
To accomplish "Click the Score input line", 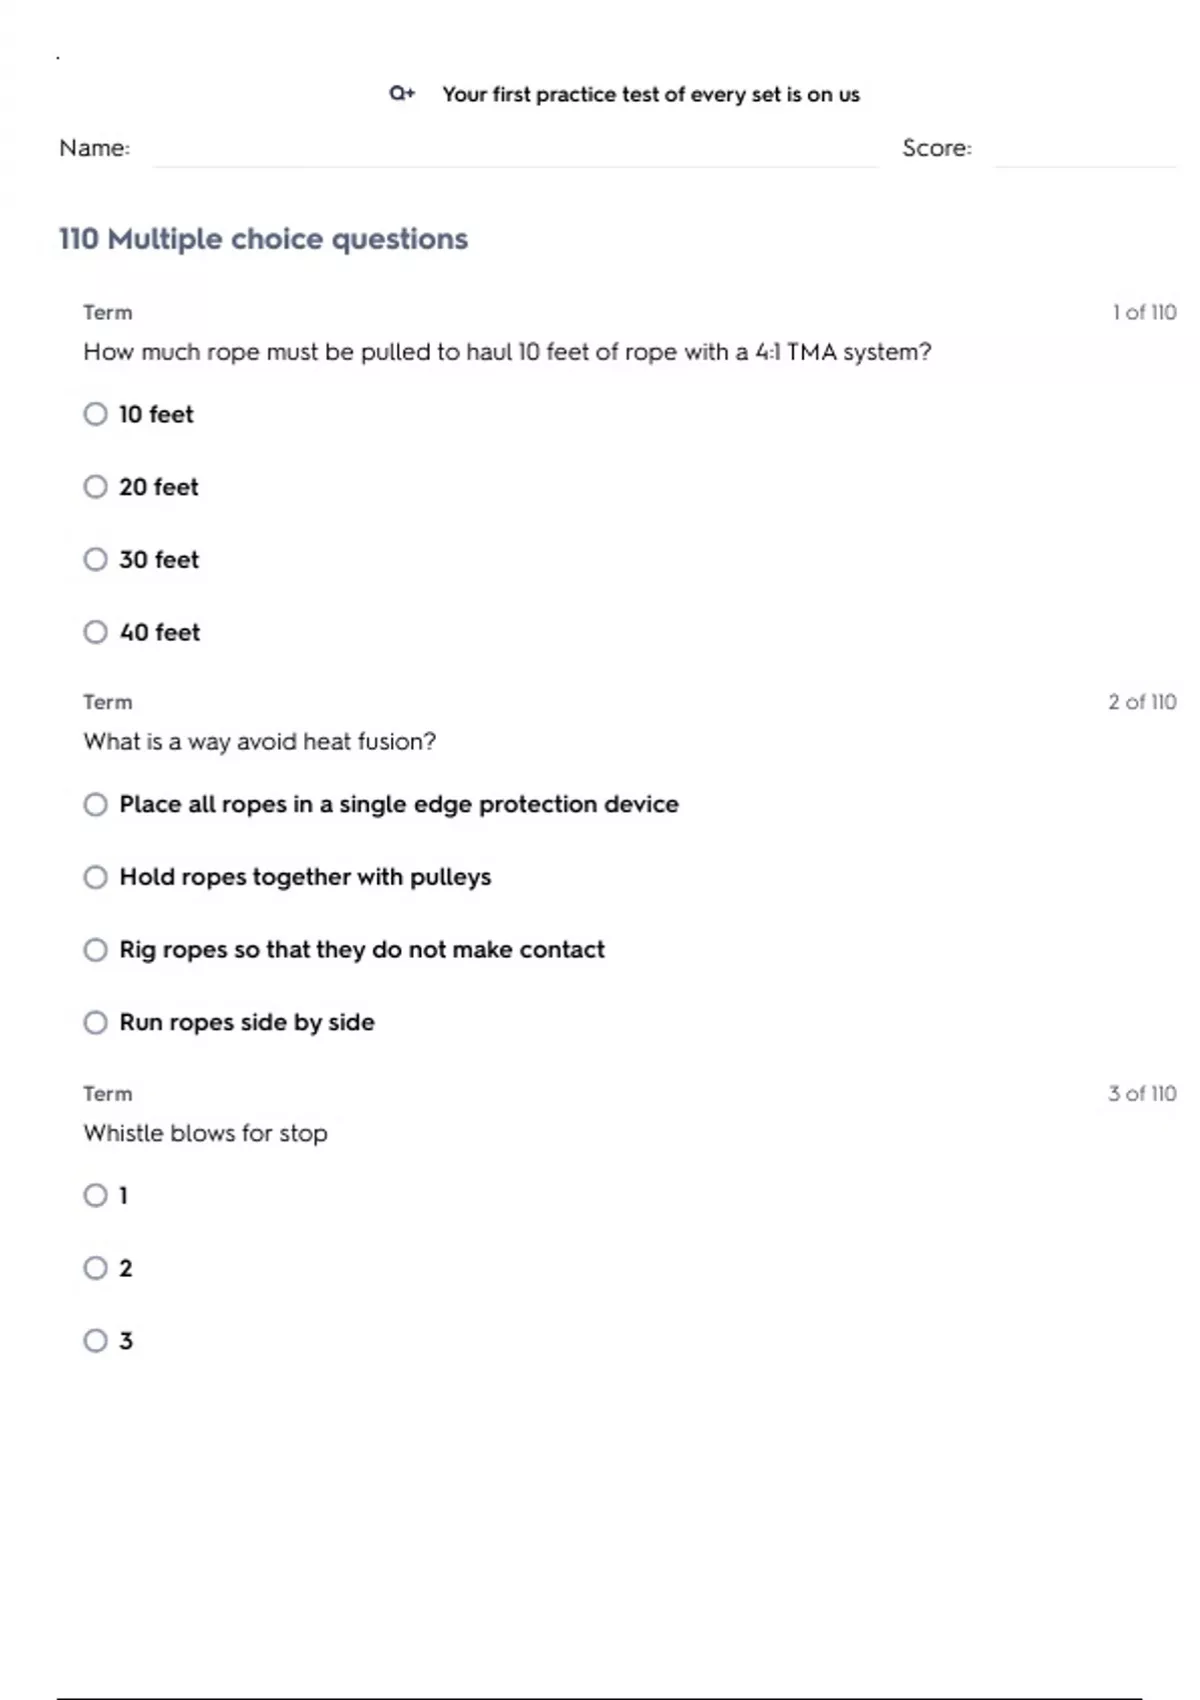I will pos(1085,150).
